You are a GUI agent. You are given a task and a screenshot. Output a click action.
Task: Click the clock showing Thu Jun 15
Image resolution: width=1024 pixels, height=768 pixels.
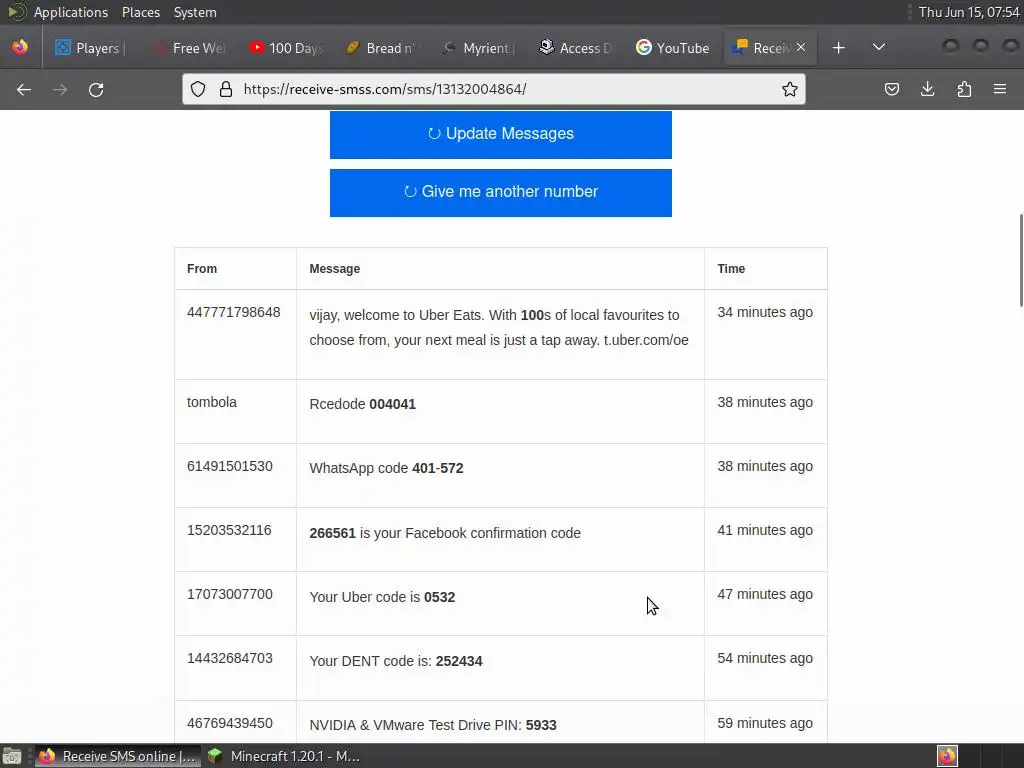(x=968, y=12)
